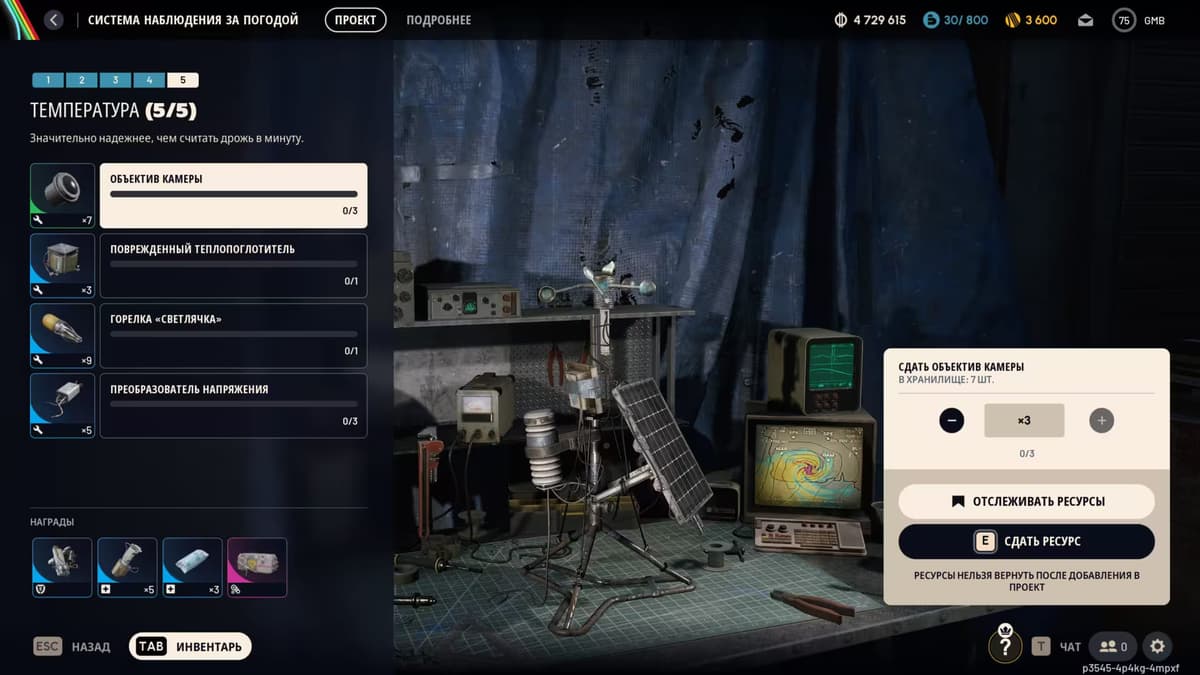Click the back arrow icon
This screenshot has width=1200, height=675.
tap(54, 20)
